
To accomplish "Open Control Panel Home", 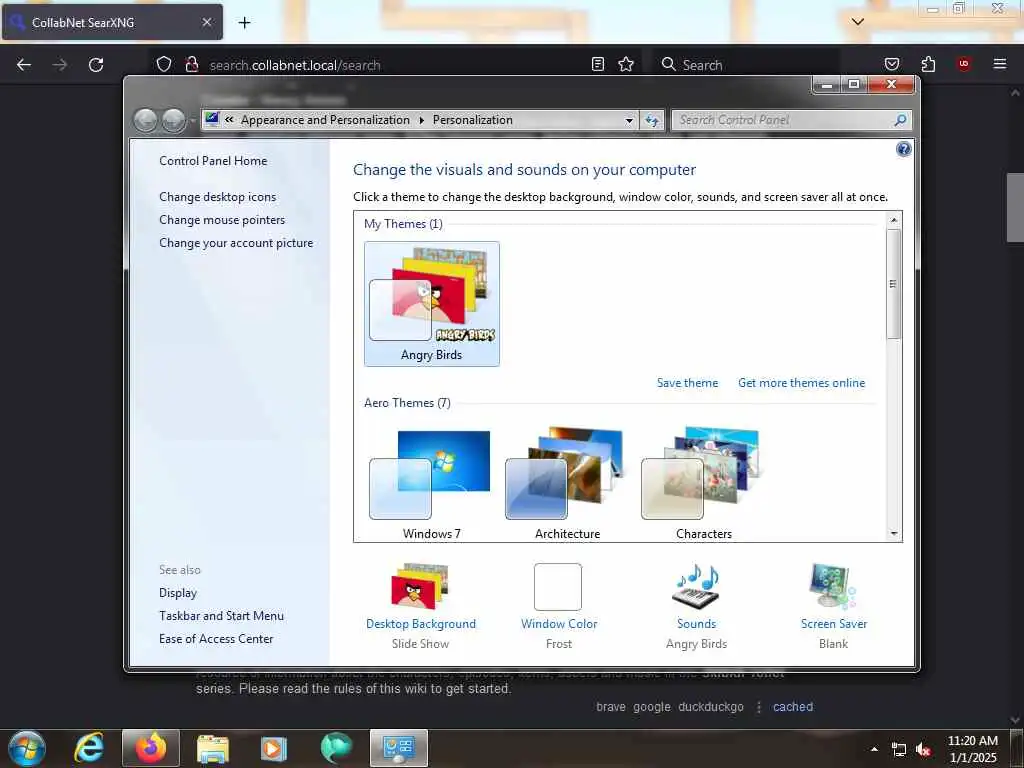I will 213,161.
